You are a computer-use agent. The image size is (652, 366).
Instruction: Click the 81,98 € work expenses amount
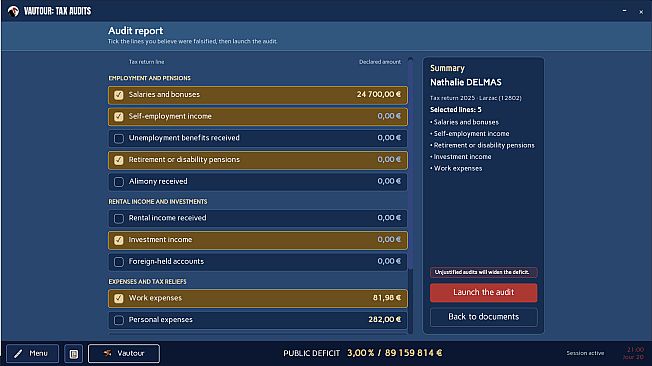pos(387,298)
